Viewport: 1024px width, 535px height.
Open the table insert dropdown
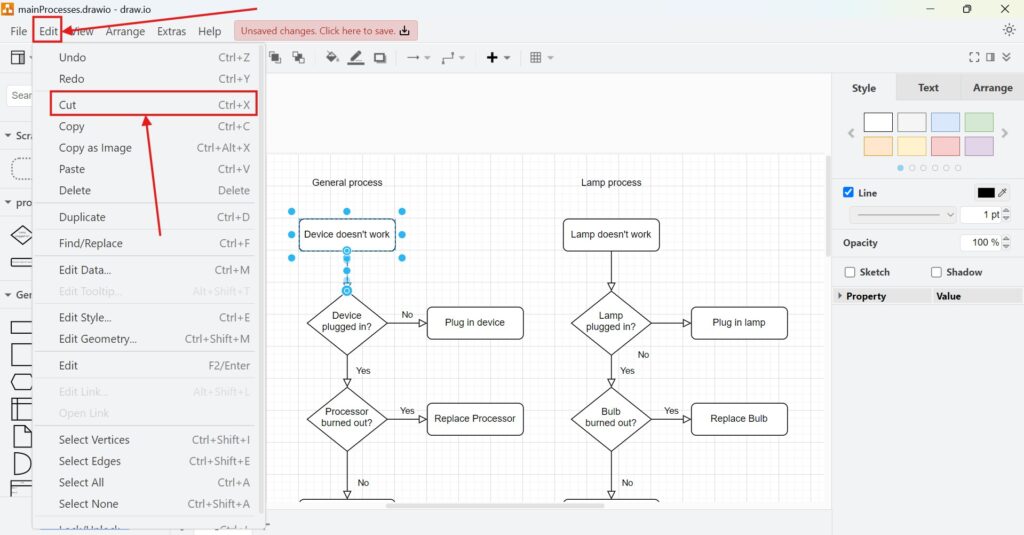541,58
